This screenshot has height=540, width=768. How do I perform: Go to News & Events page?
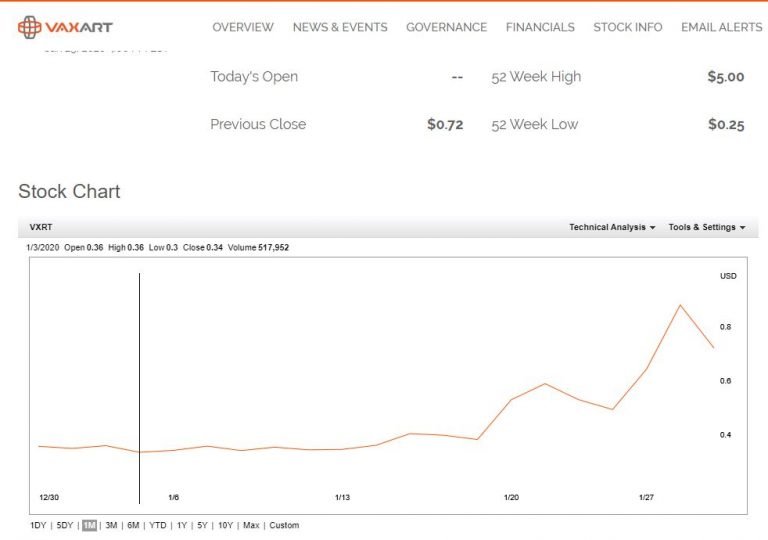340,27
